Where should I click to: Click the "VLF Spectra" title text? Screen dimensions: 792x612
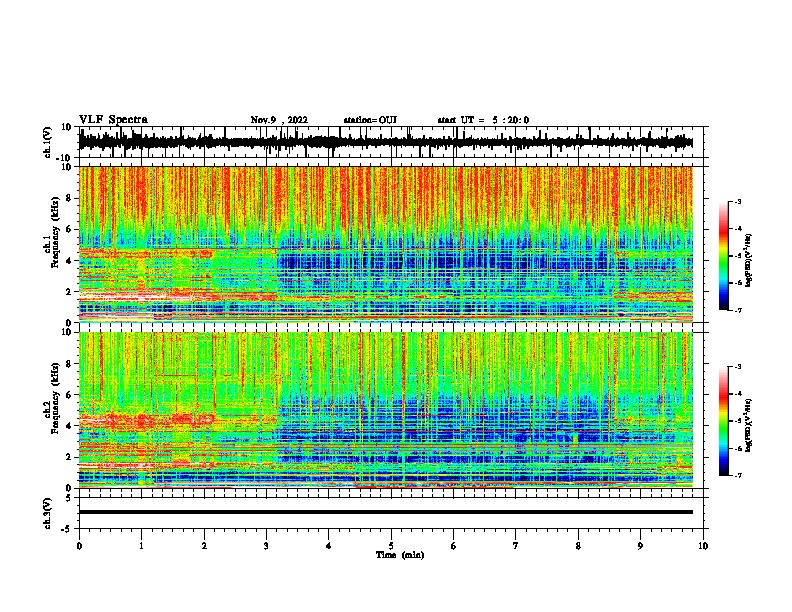(113, 120)
